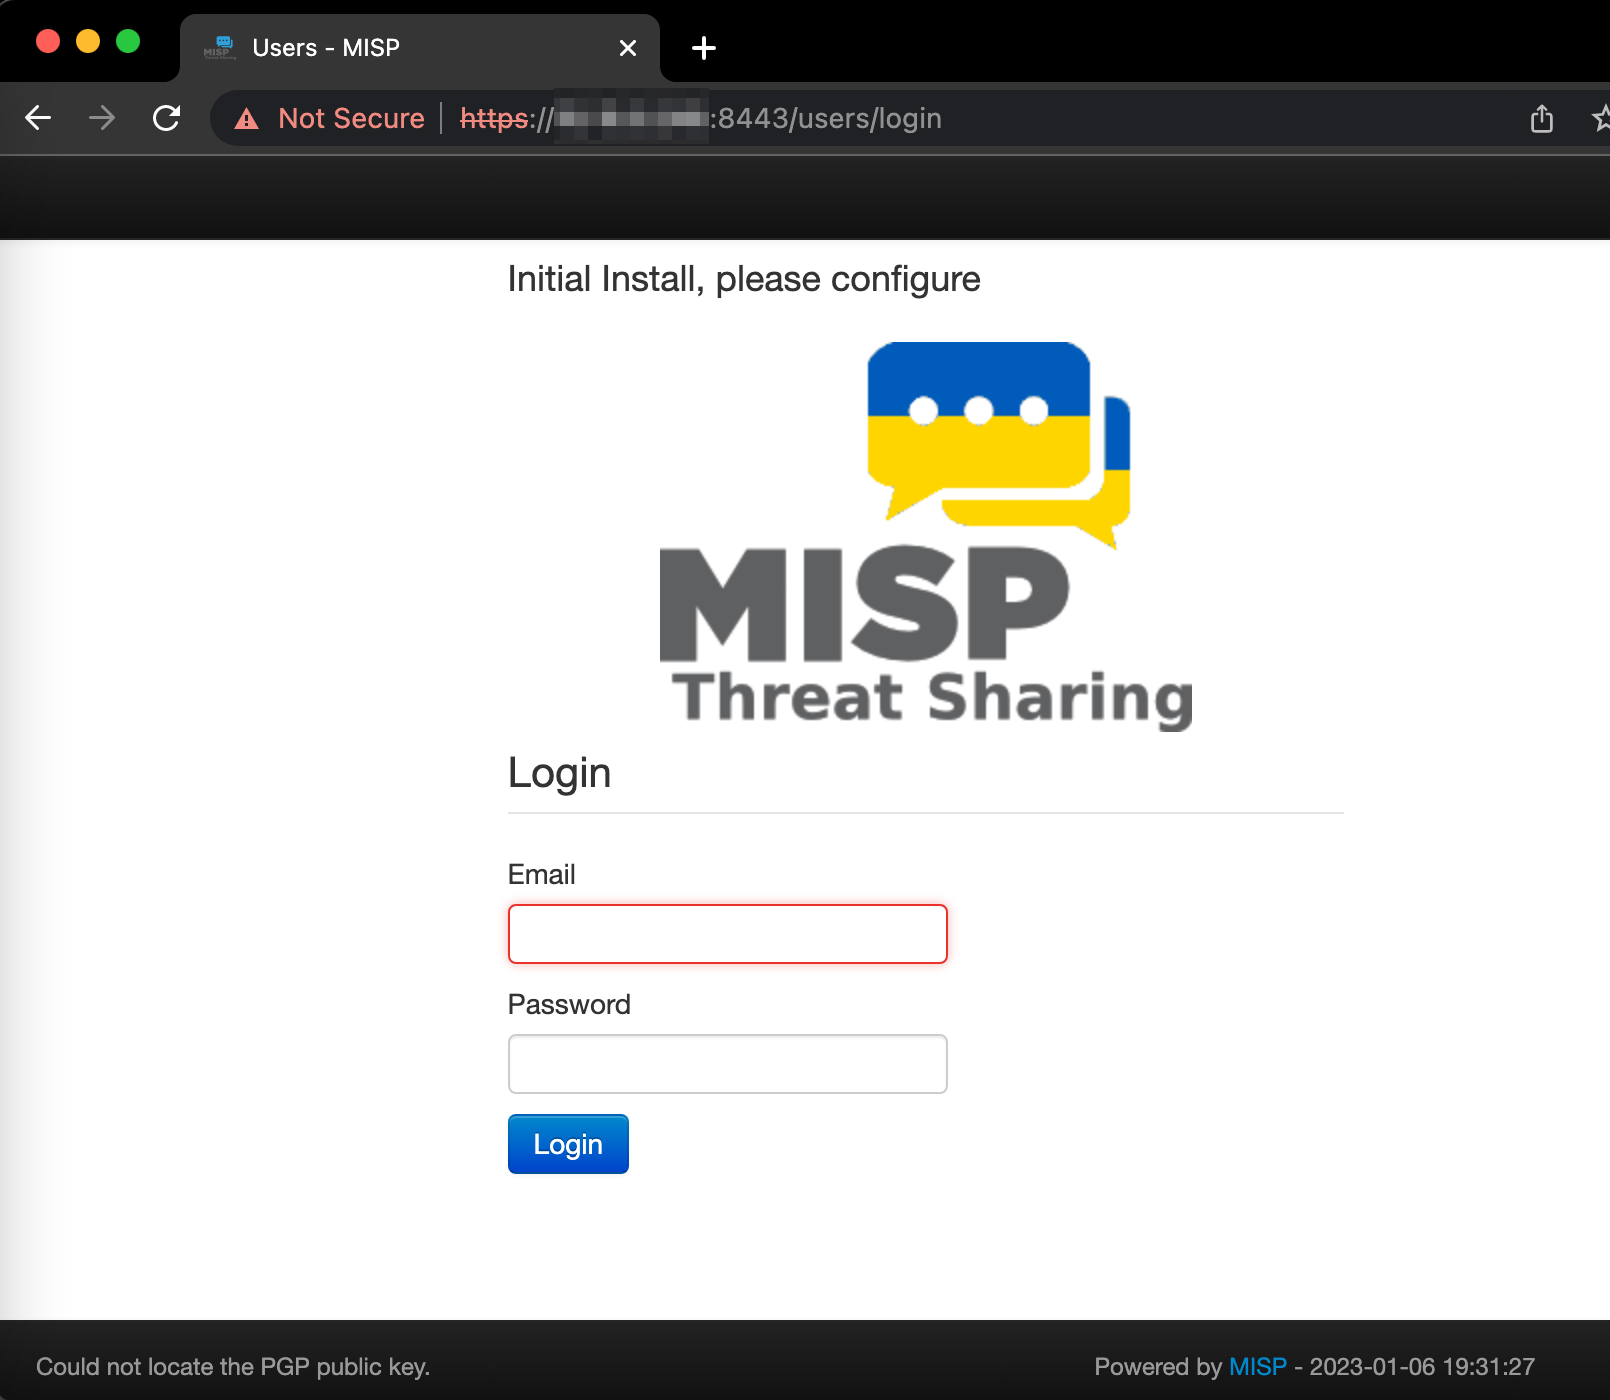1610x1400 pixels.
Task: Bookmark the page via the star icon
Action: 1599,117
